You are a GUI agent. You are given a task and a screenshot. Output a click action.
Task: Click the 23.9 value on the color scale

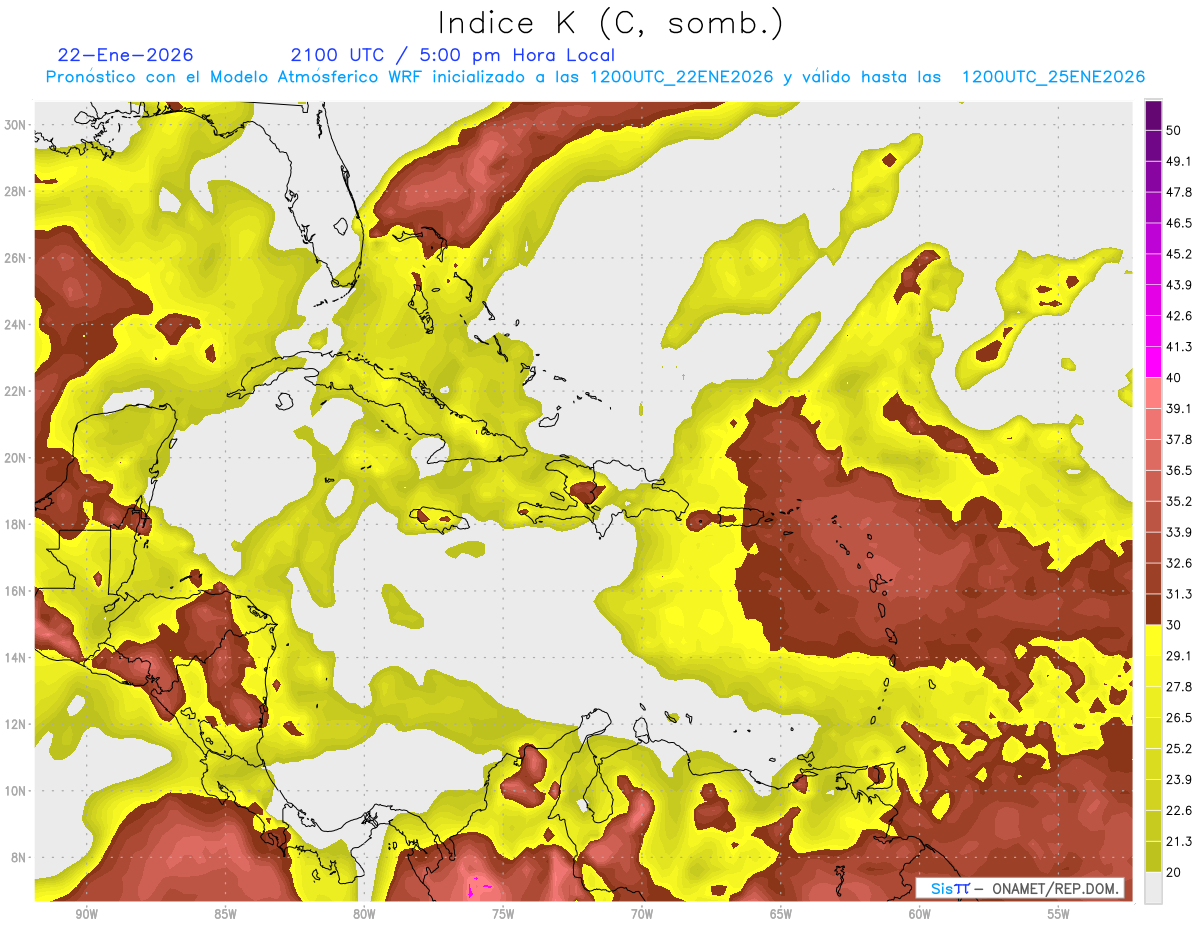[x=1178, y=781]
